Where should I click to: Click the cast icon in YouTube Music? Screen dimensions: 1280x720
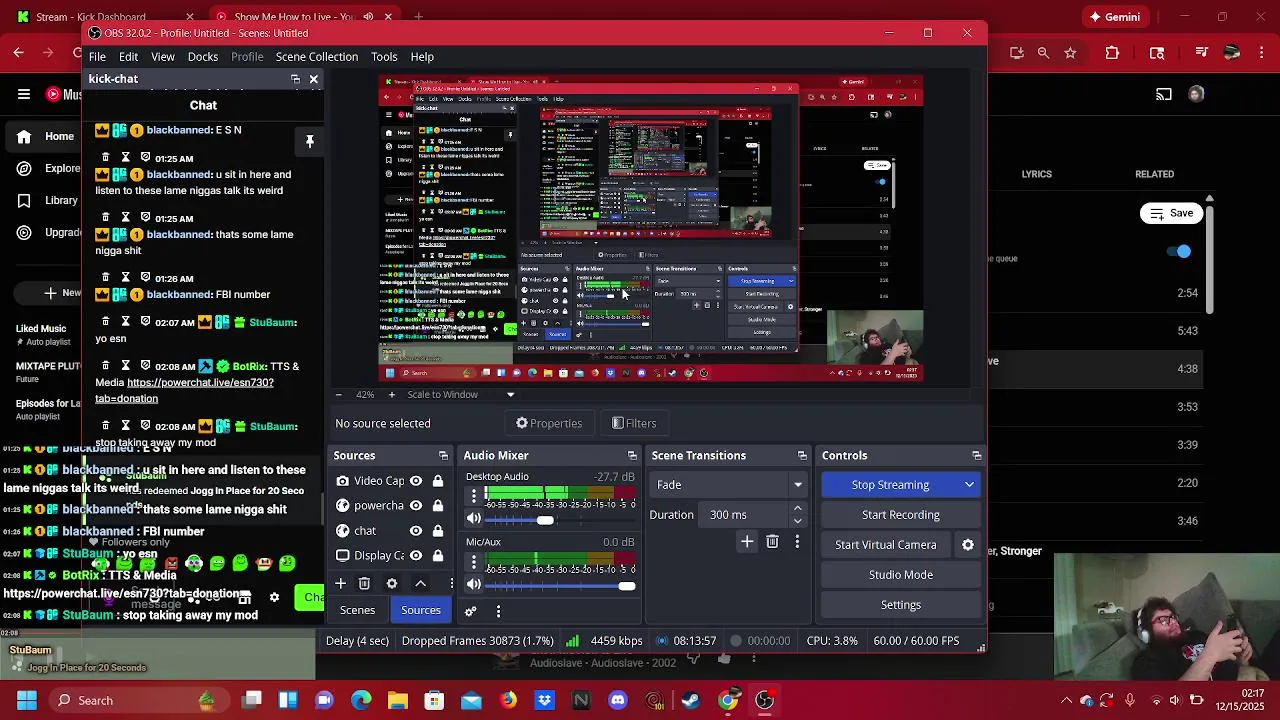coord(1164,95)
